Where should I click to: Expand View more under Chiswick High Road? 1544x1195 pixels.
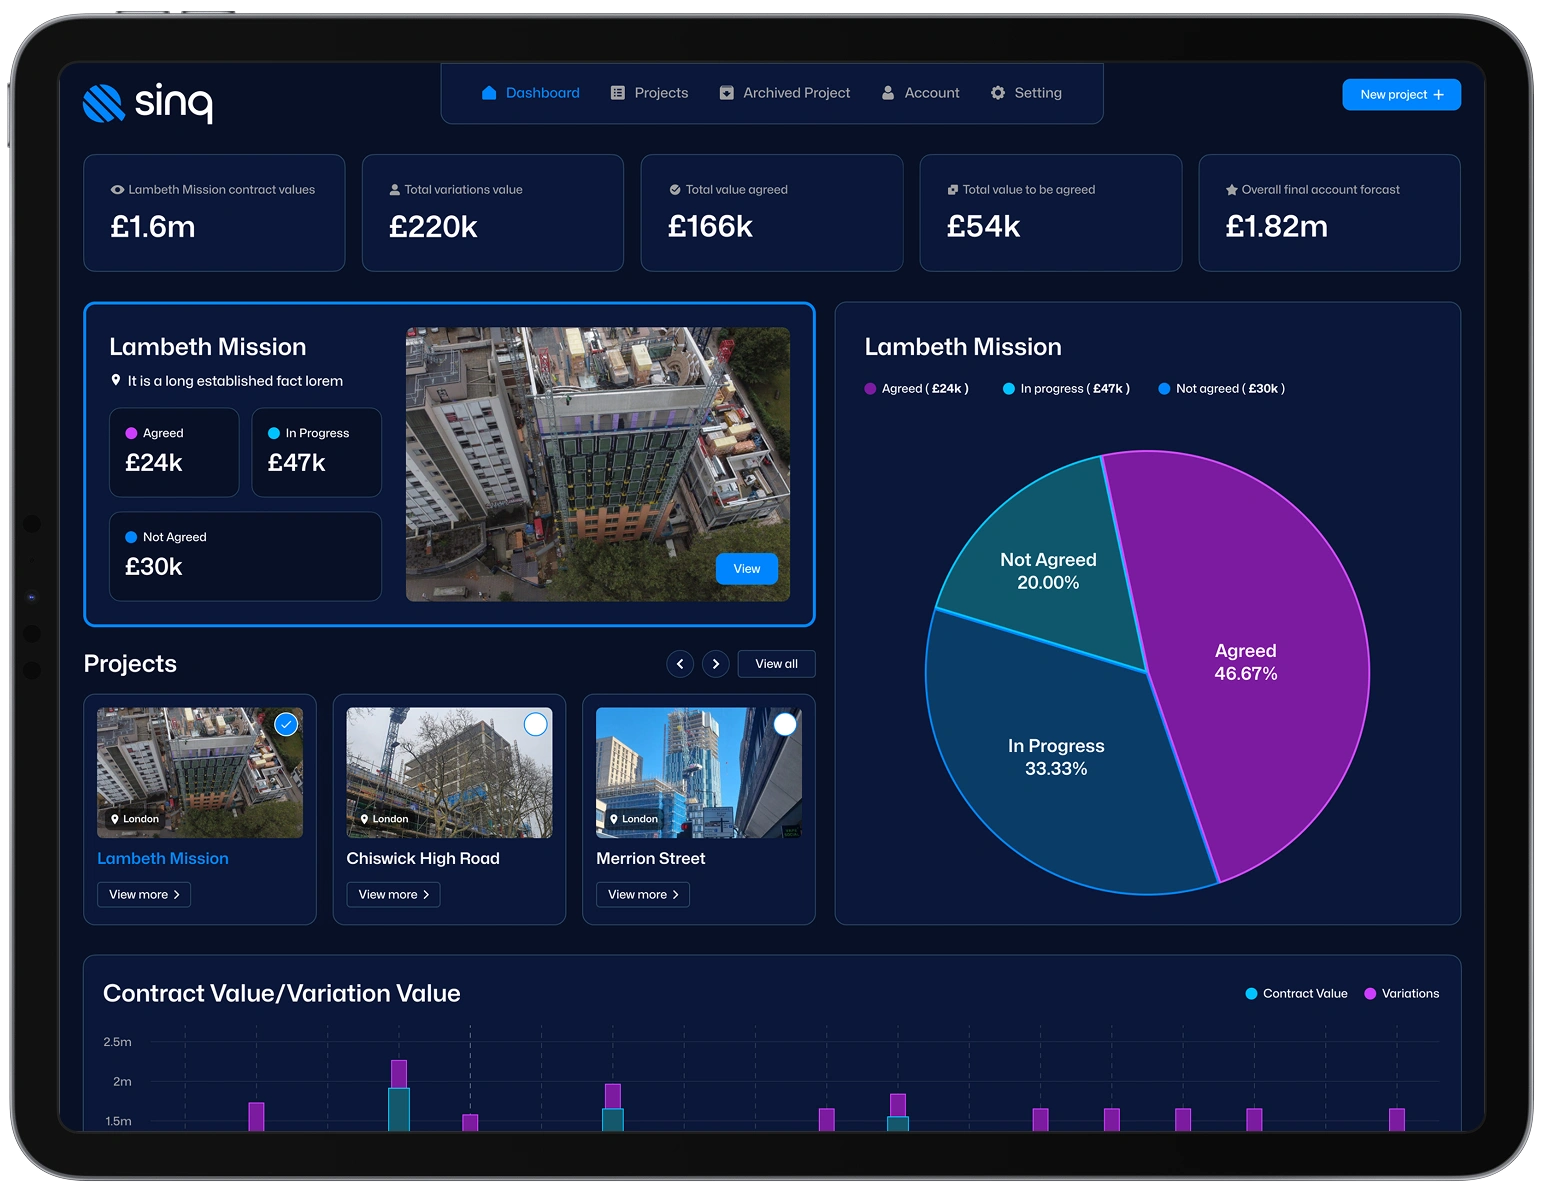point(393,895)
